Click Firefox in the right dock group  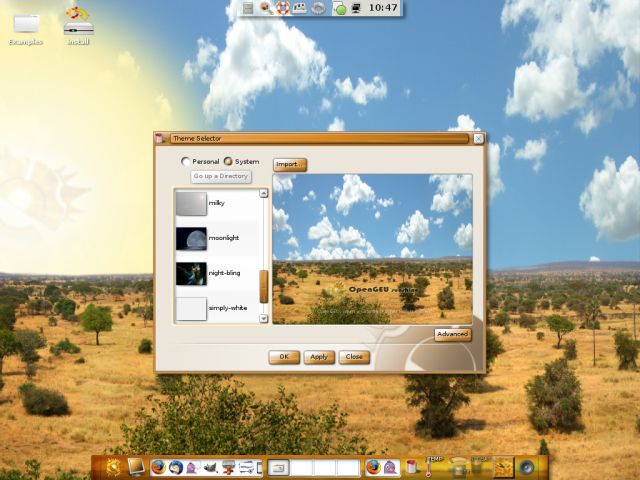pos(373,467)
